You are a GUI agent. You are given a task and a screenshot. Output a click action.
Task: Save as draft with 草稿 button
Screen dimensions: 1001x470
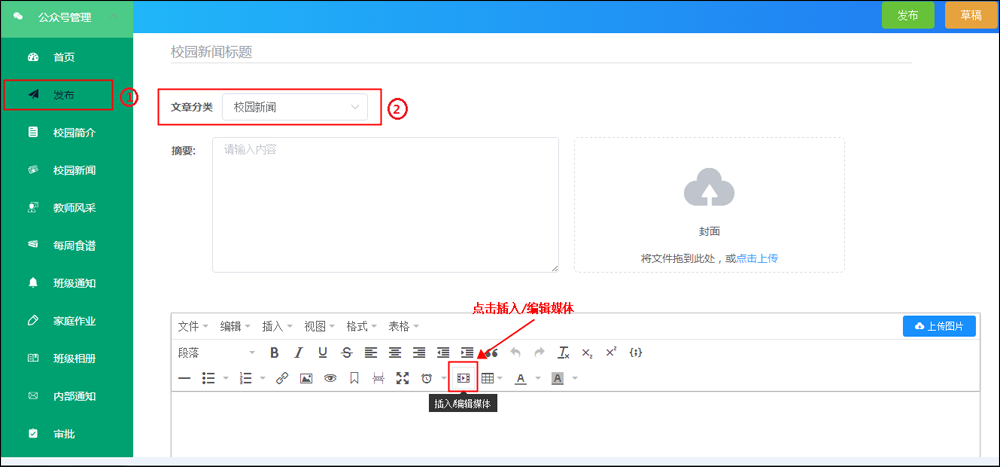point(971,15)
